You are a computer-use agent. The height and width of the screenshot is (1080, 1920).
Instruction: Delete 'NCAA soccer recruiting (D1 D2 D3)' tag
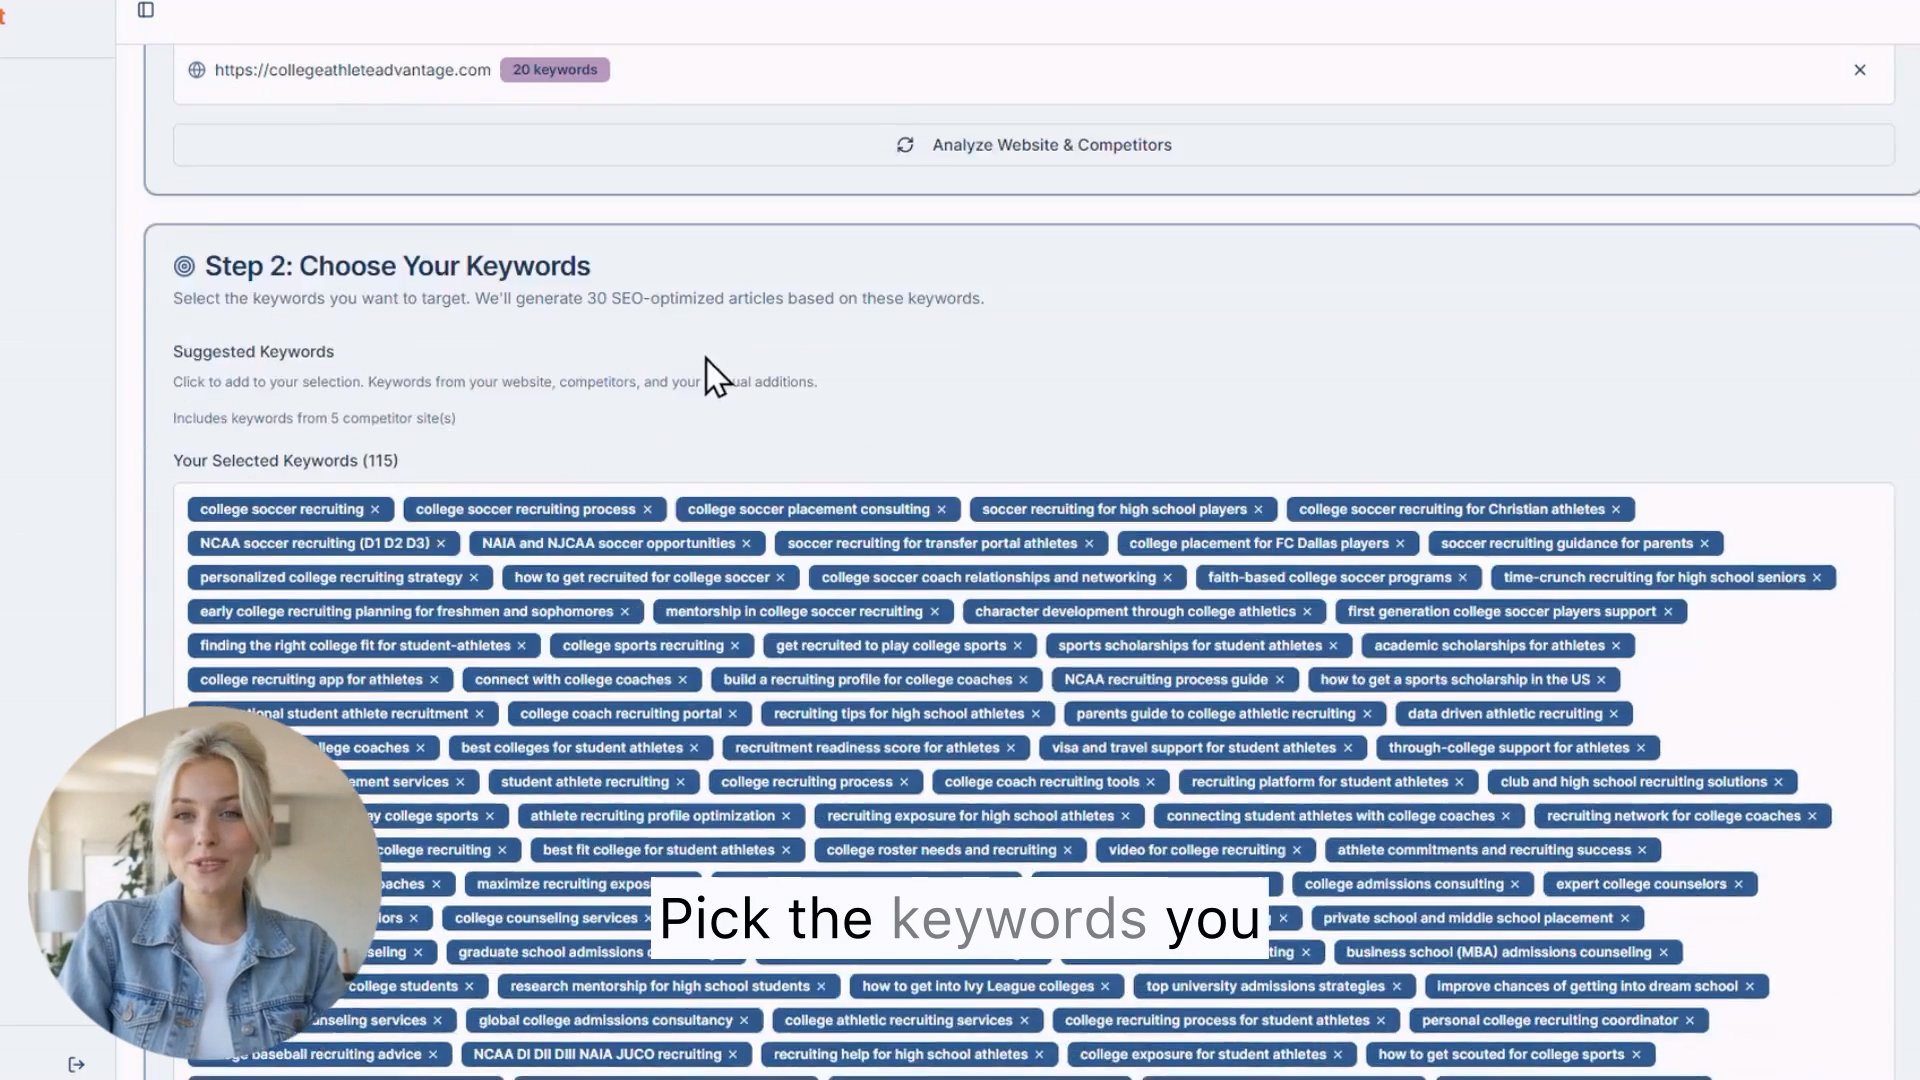pos(441,544)
